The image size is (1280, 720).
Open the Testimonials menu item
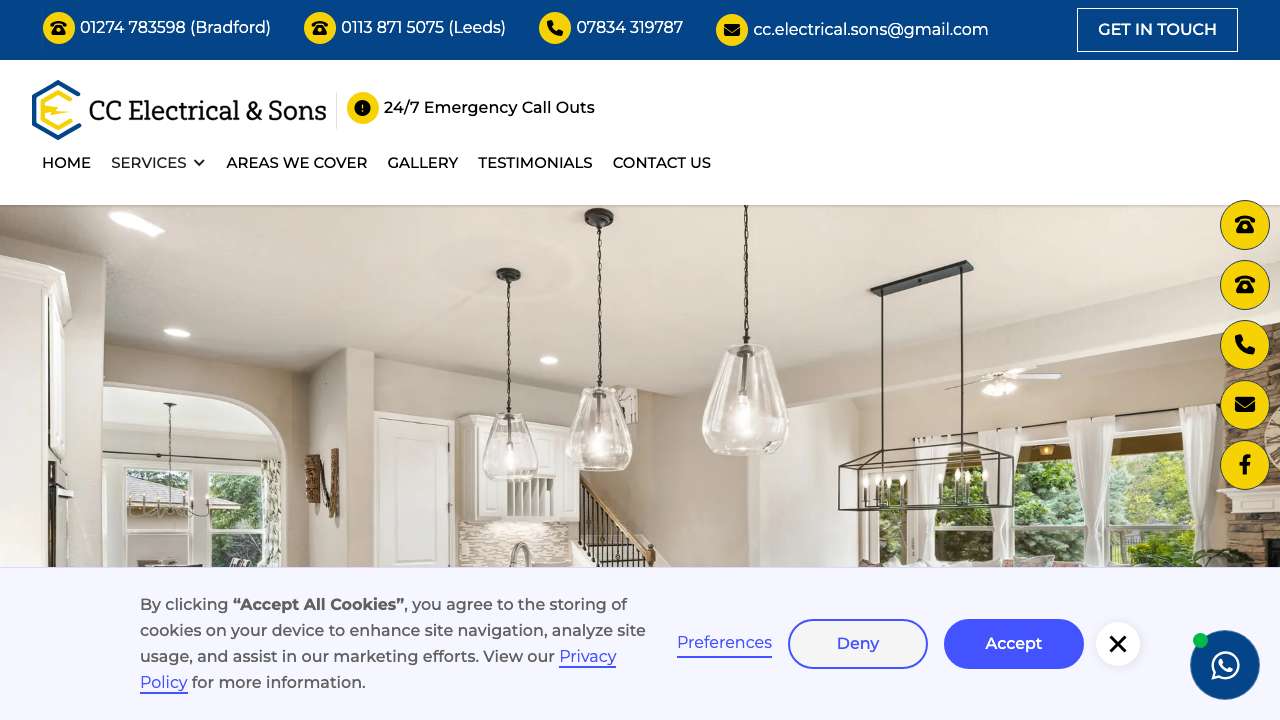535,163
